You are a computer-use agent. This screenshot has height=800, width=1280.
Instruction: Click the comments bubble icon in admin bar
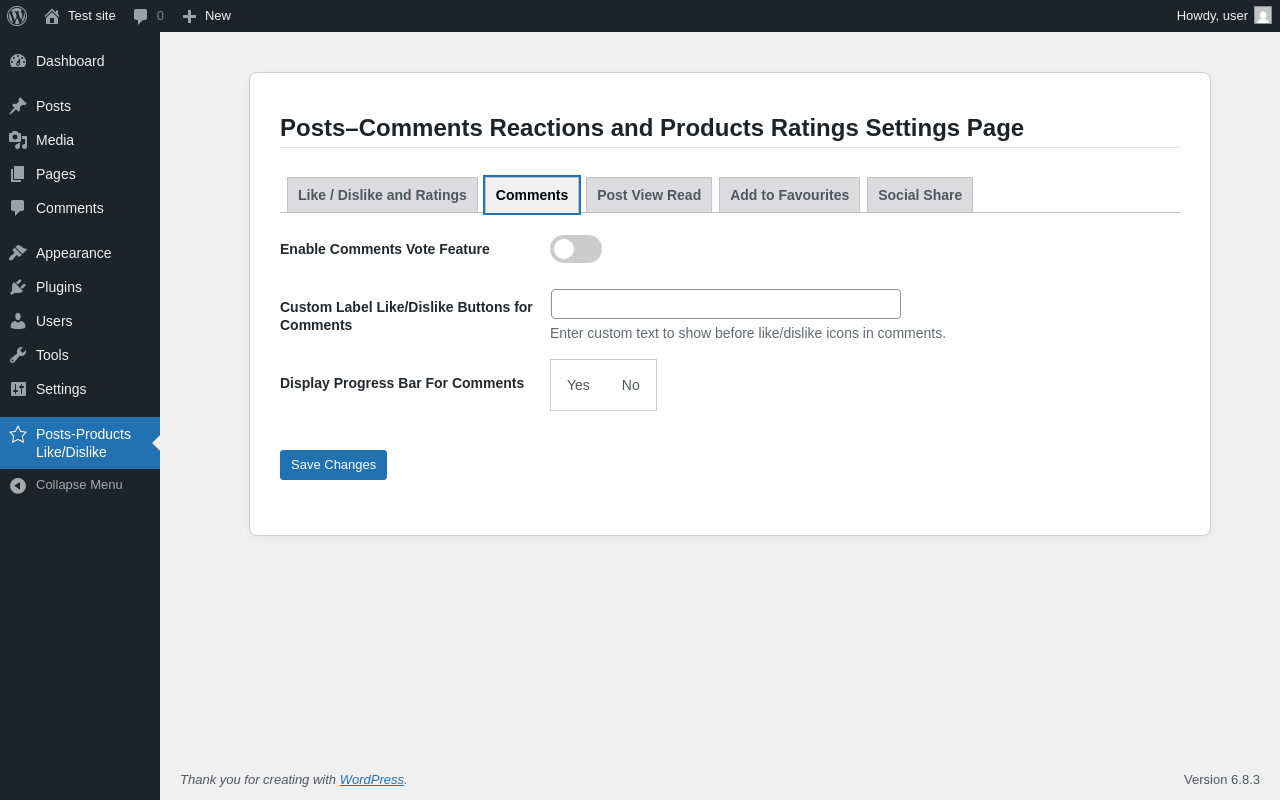point(140,16)
